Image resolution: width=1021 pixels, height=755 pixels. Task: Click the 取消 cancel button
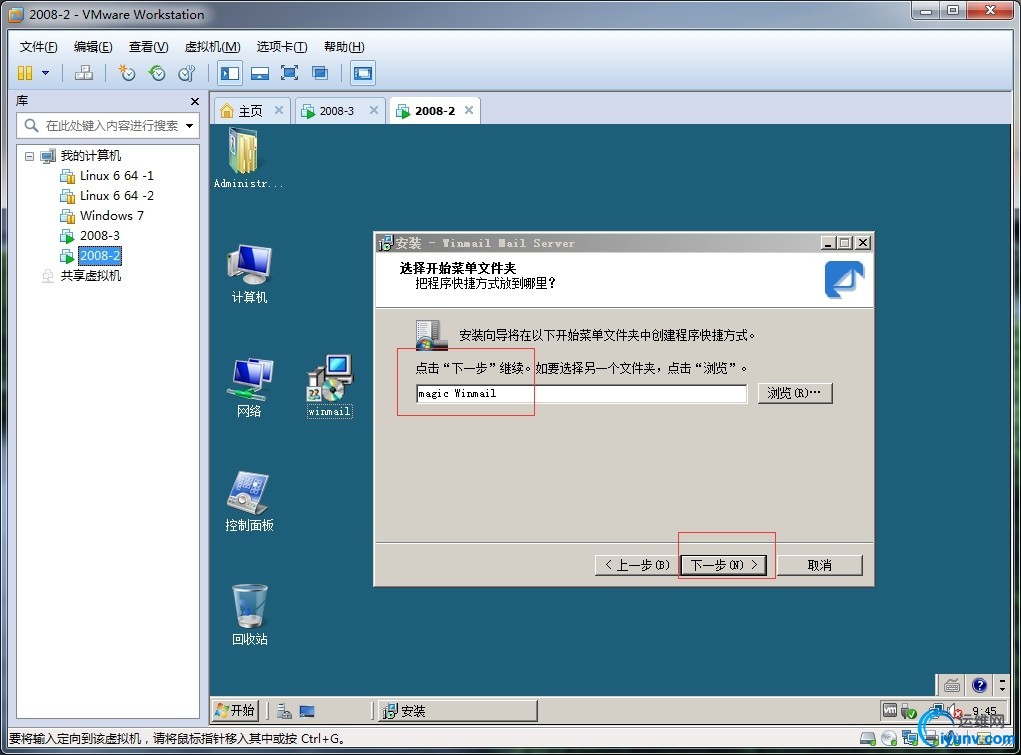click(820, 565)
